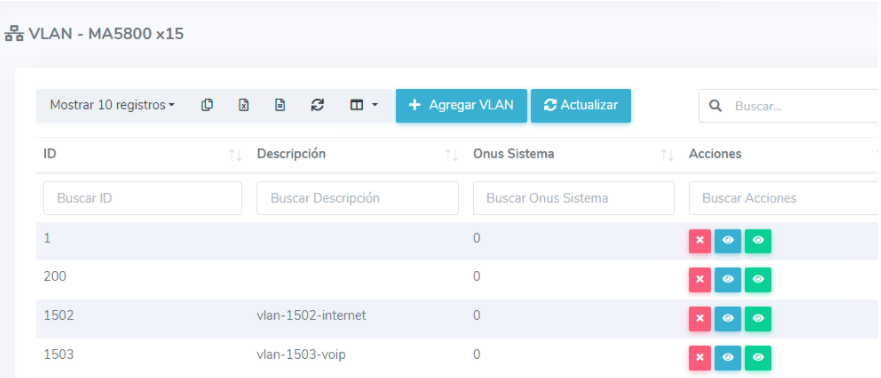Screen dimensions: 881x378
Task: Click the vlan-1502-internet description cell
Action: (311, 316)
